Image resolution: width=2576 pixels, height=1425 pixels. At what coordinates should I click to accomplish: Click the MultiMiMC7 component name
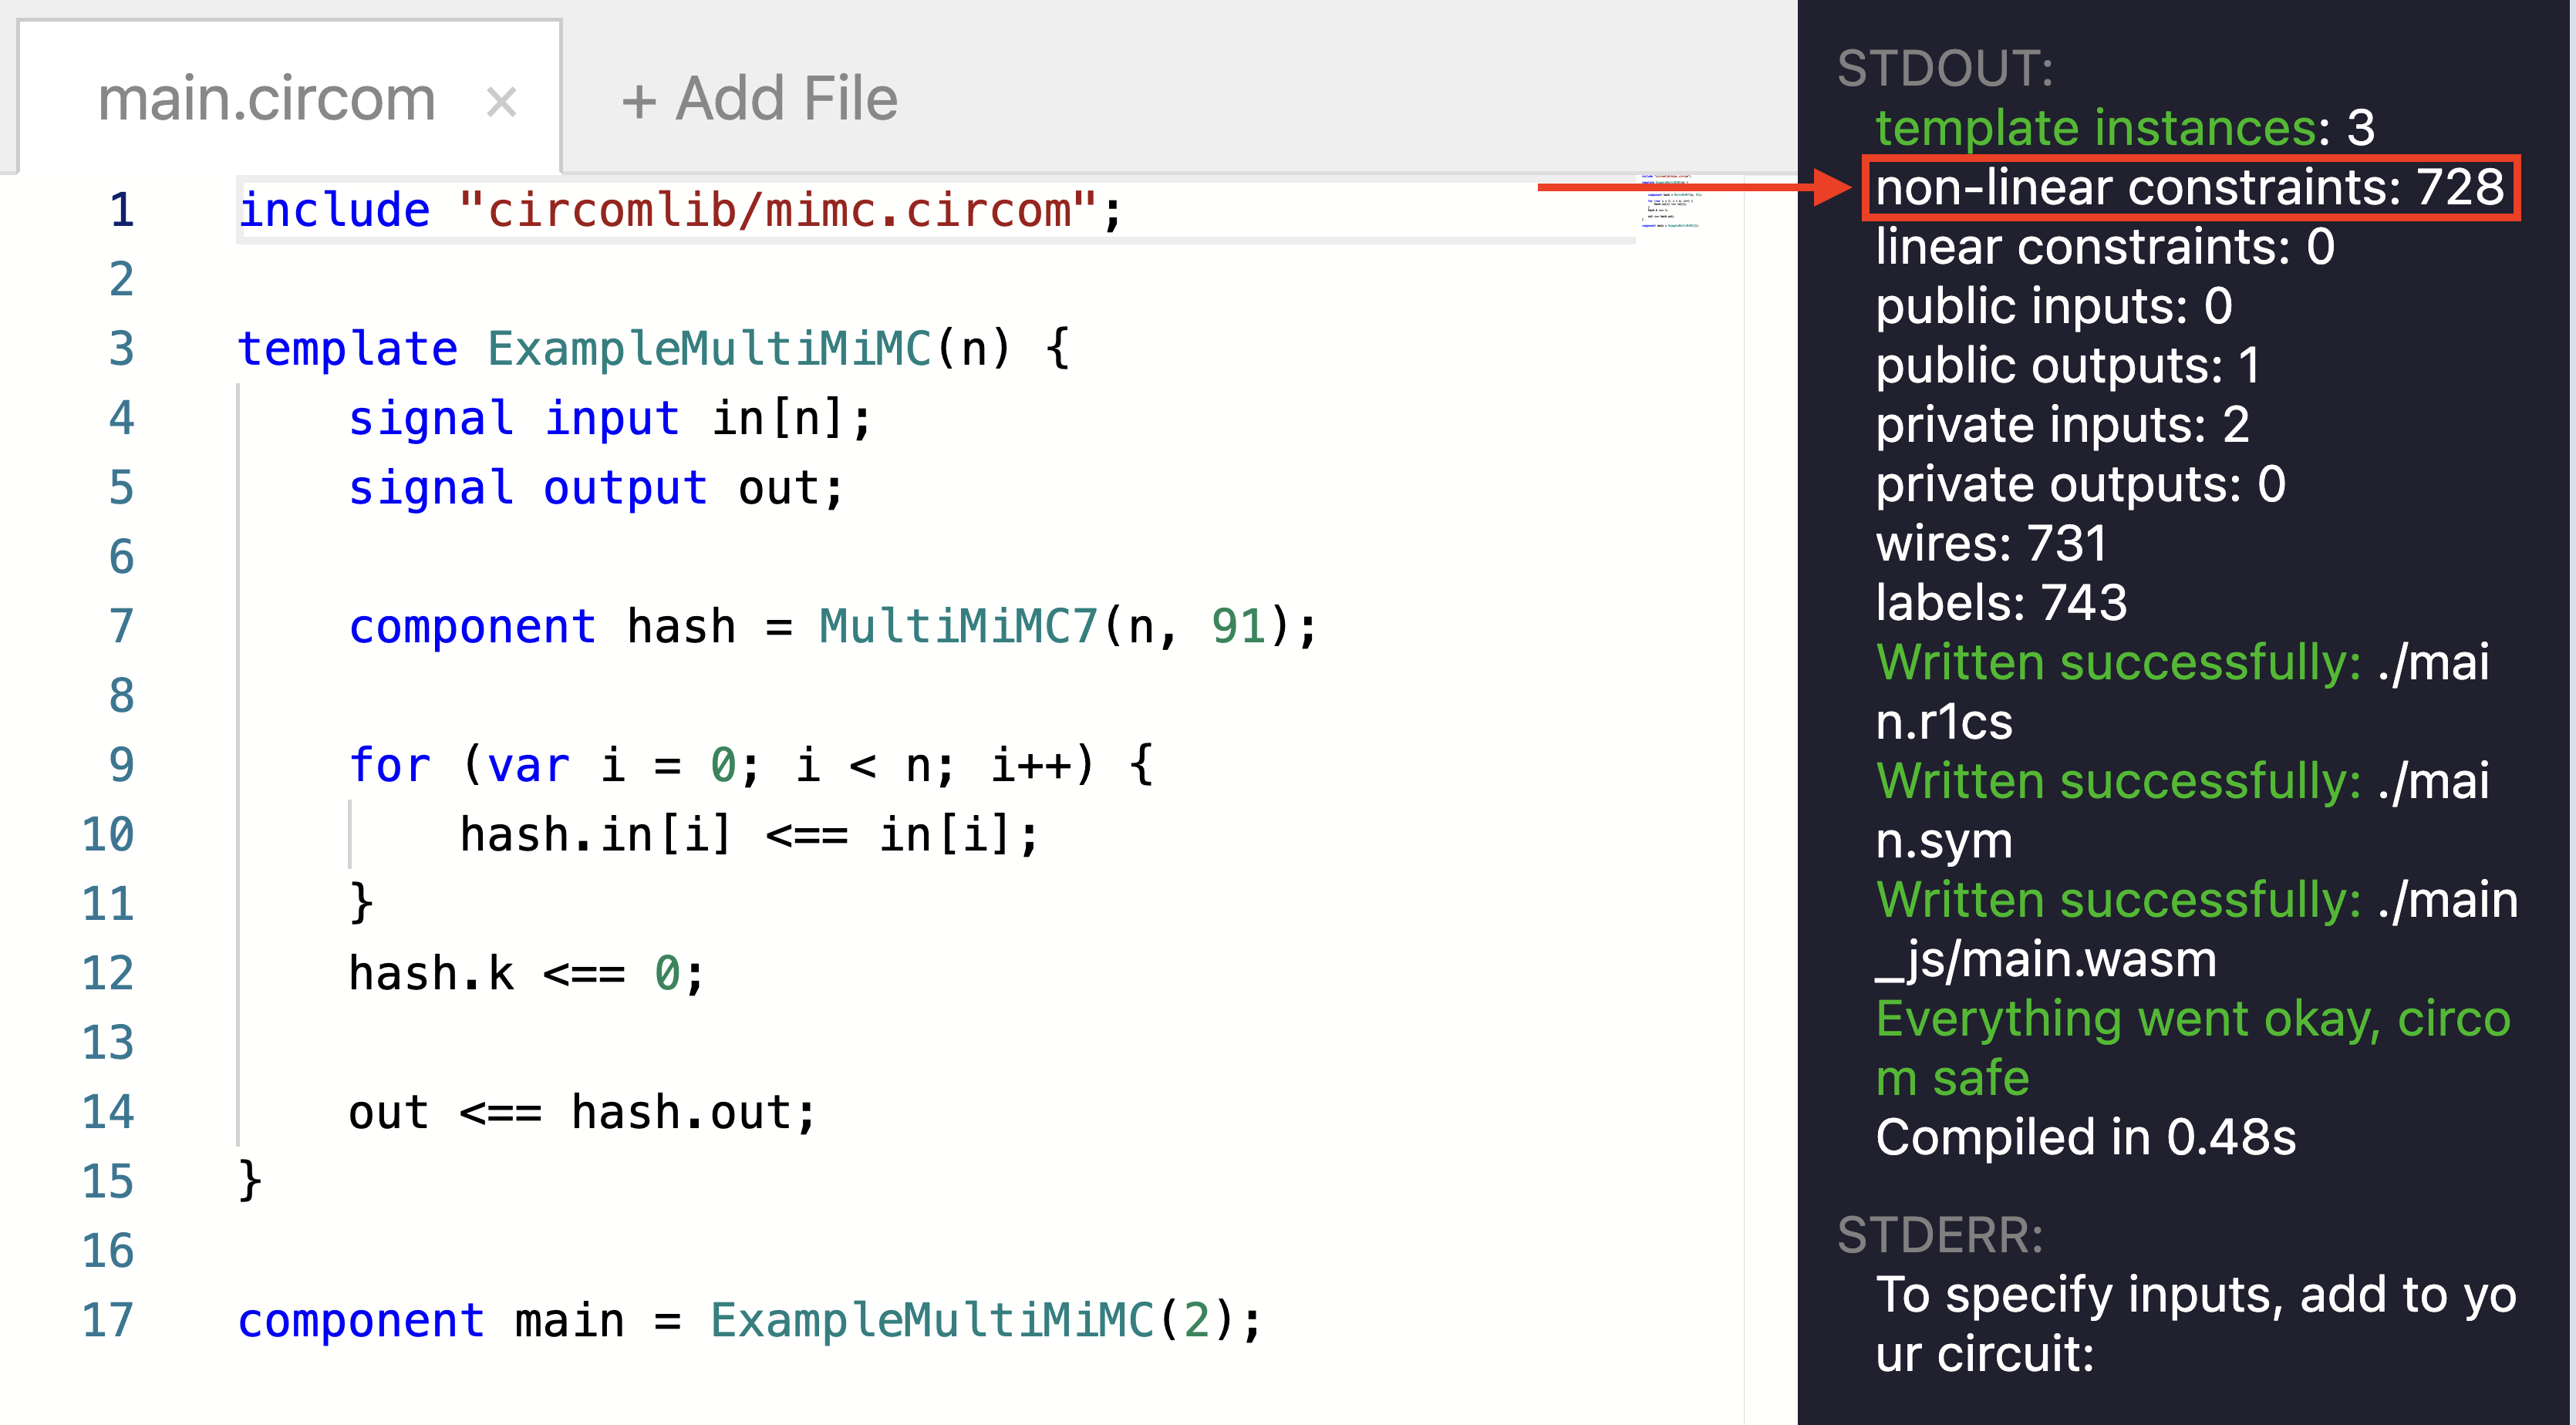click(958, 627)
